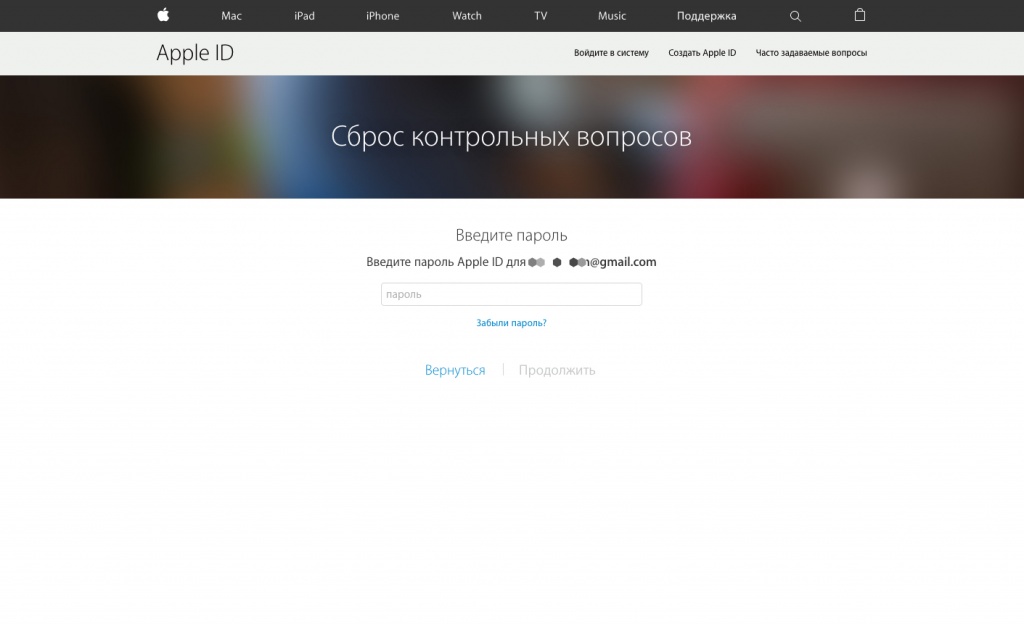Open the search magnifier icon
The width and height of the screenshot is (1024, 624).
click(795, 16)
